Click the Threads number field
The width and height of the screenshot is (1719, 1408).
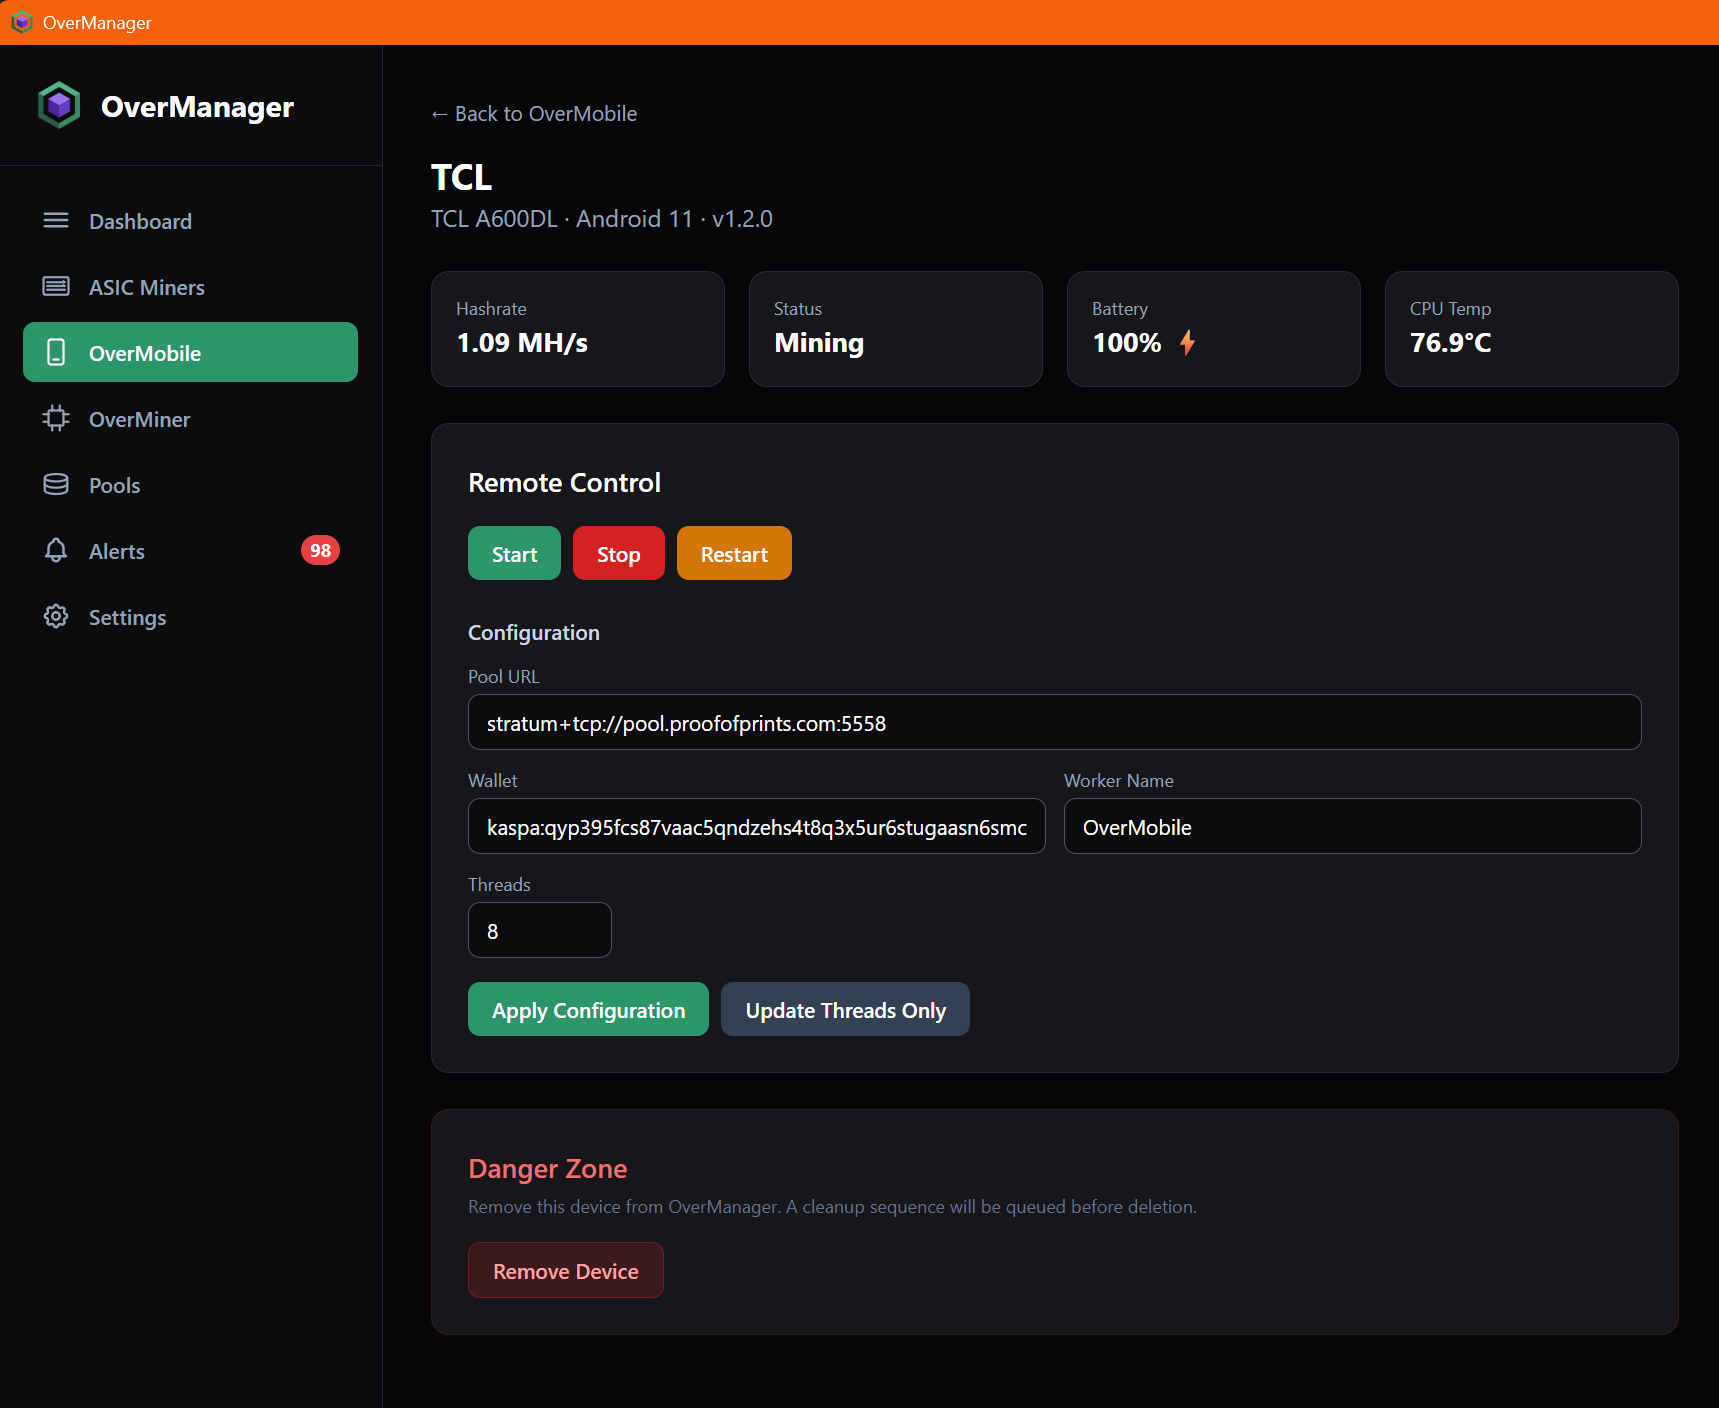pos(539,930)
